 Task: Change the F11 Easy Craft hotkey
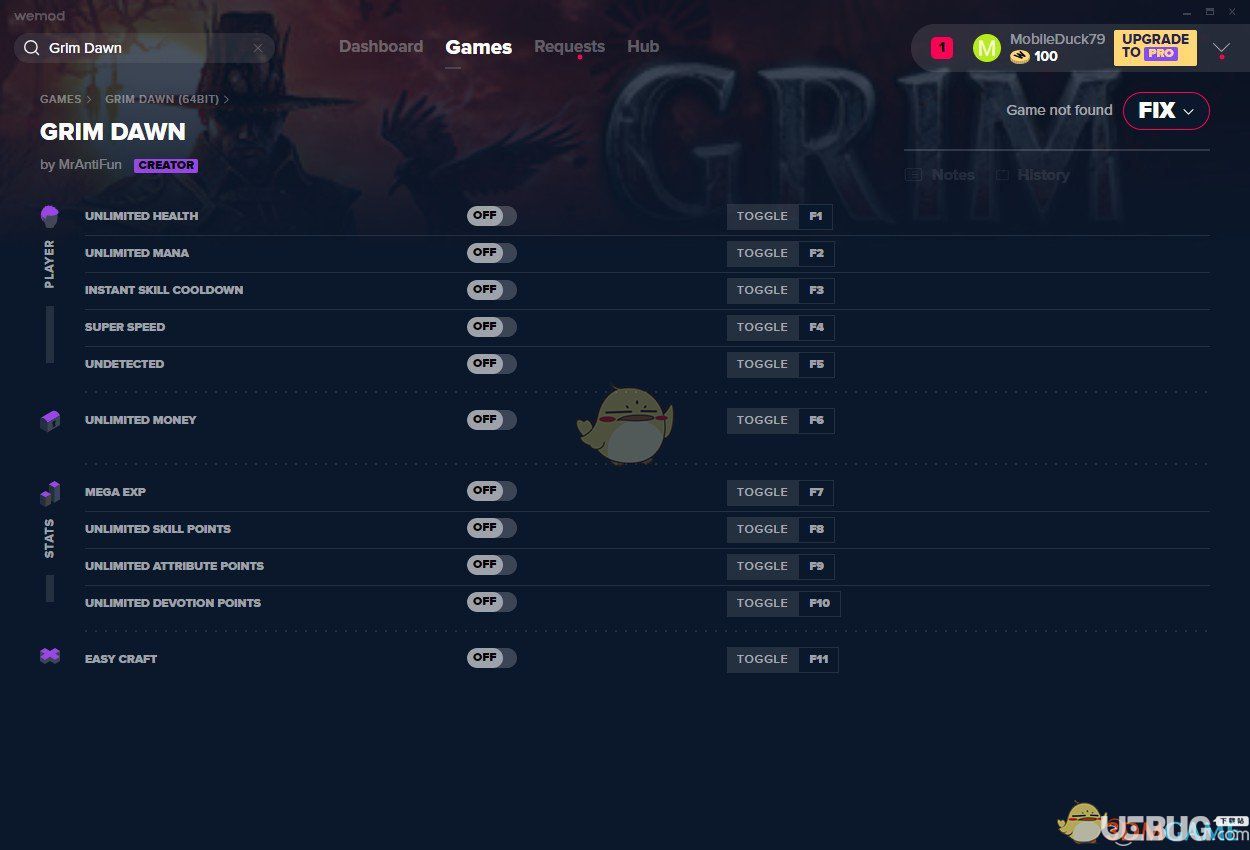coord(819,660)
